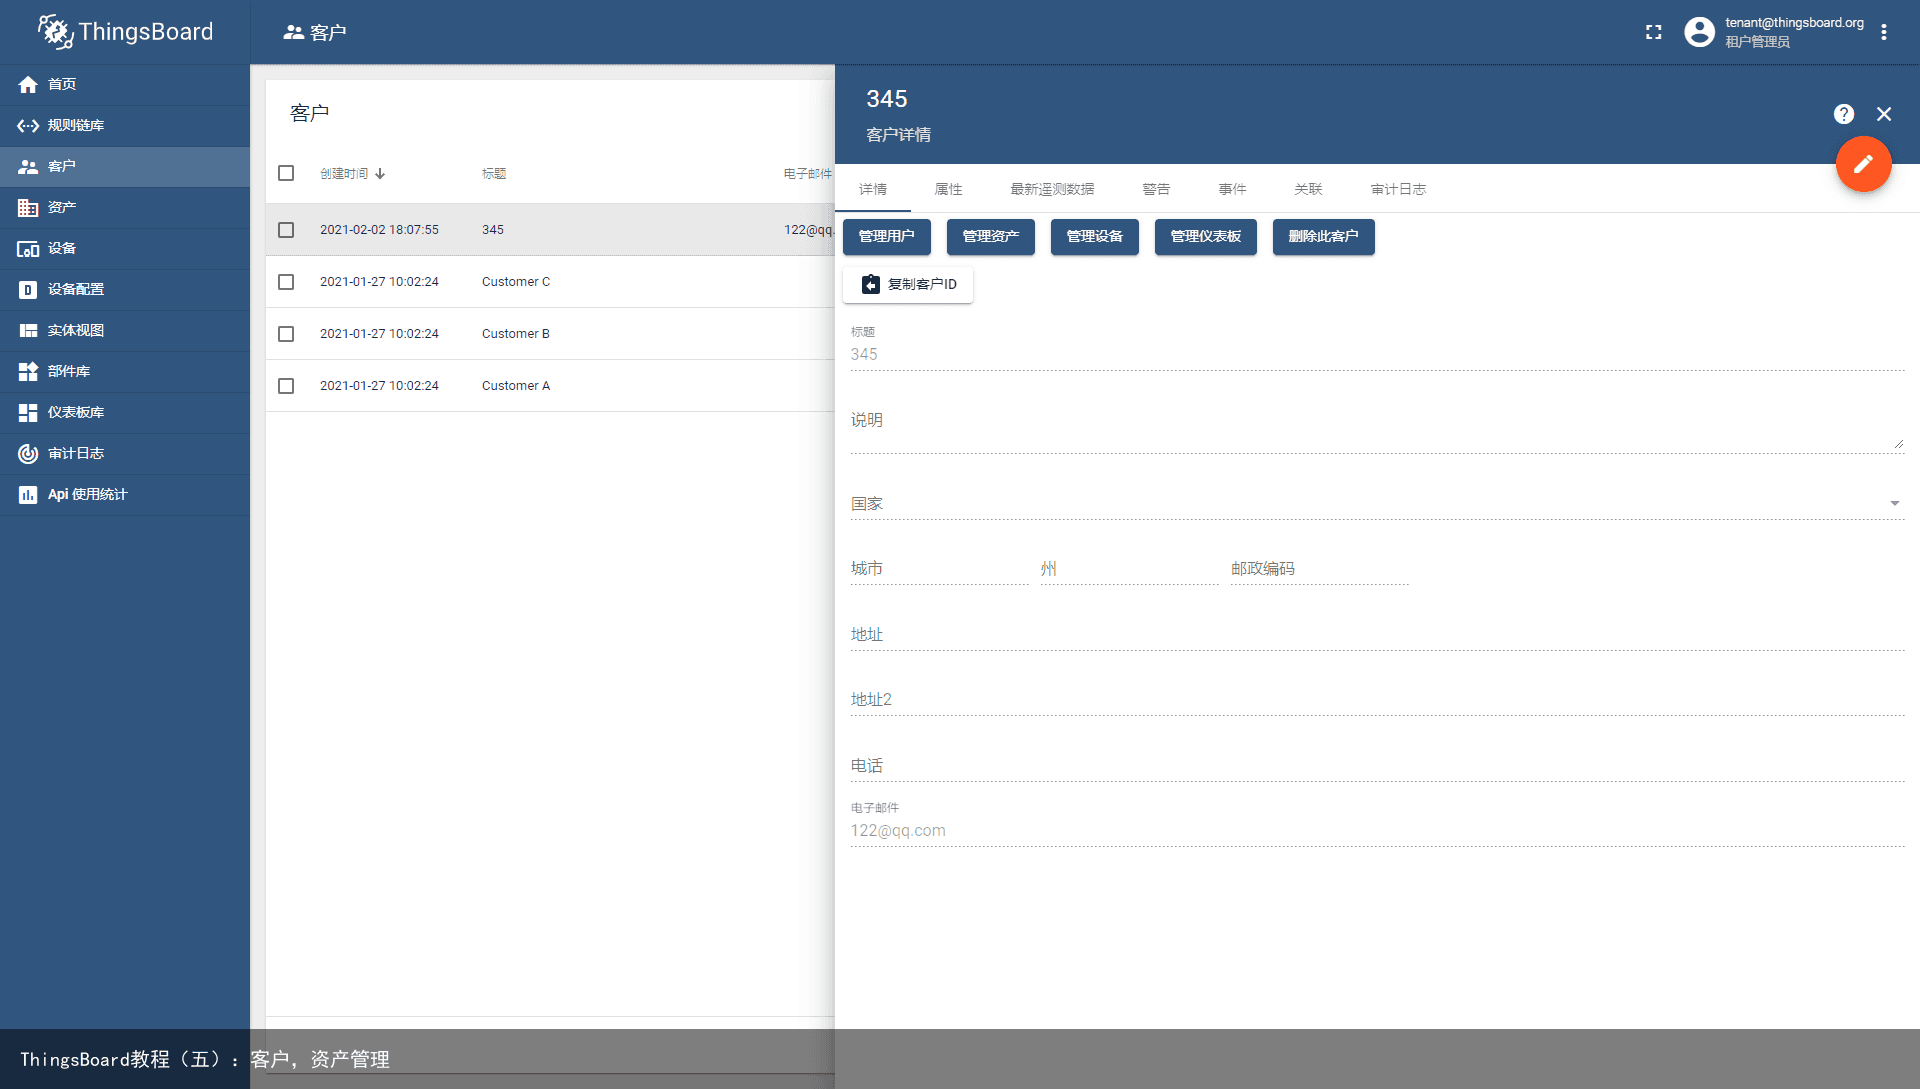Click the 管理设备 button
This screenshot has height=1089, width=1920.
click(x=1095, y=237)
